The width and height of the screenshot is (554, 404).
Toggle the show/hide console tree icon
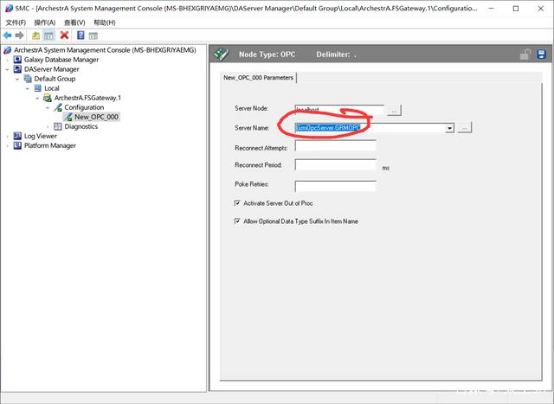[49, 35]
